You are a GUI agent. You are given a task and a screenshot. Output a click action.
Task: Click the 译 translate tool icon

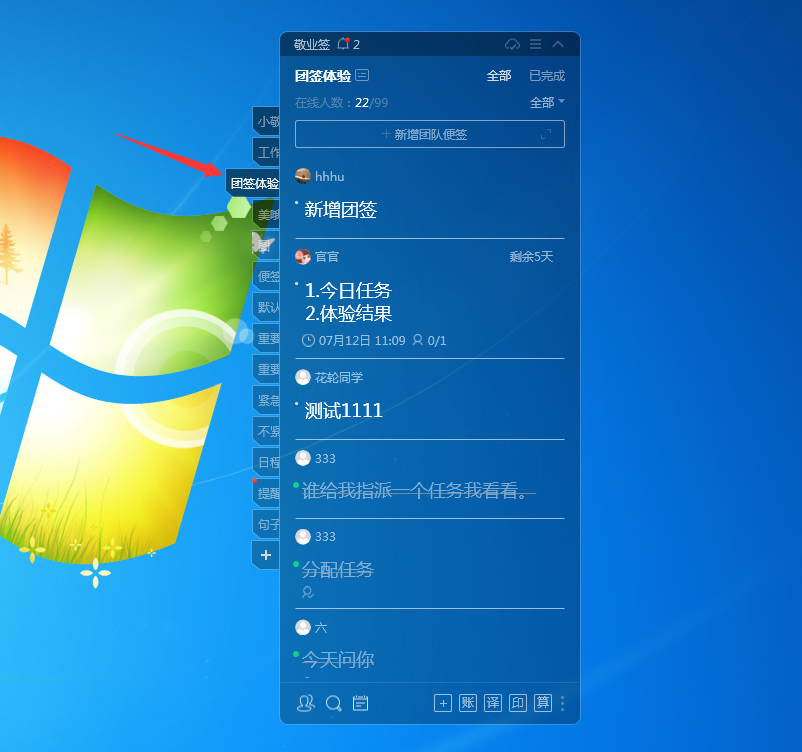[x=493, y=703]
